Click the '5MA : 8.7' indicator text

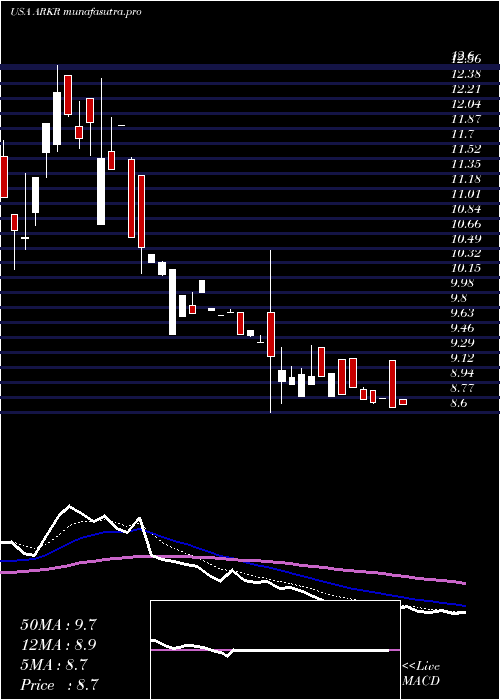(x=53, y=665)
